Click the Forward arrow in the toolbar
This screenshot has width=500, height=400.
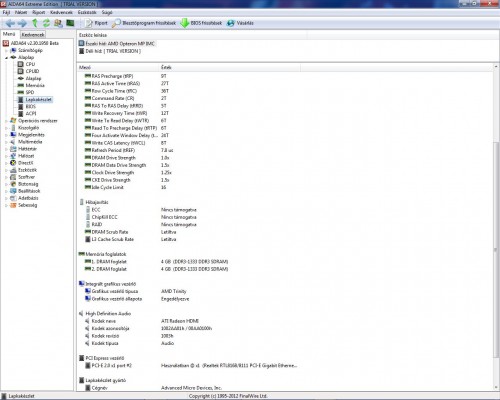22,23
